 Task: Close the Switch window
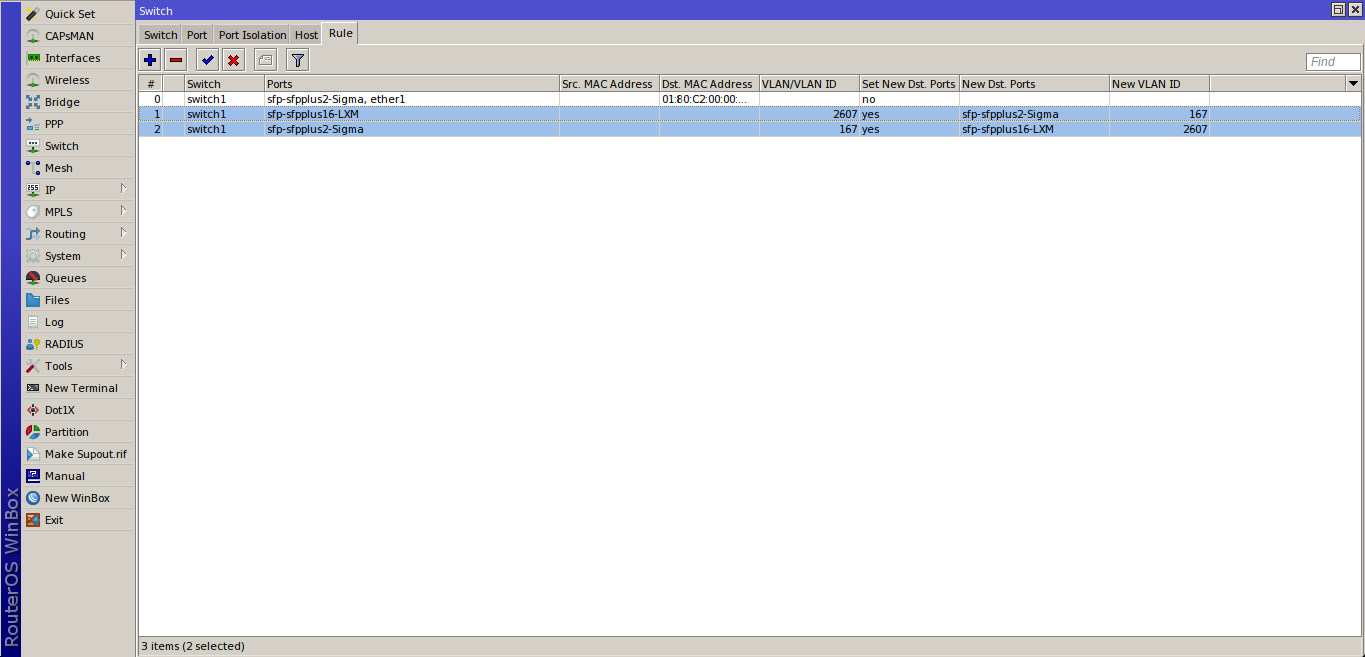pos(1354,10)
